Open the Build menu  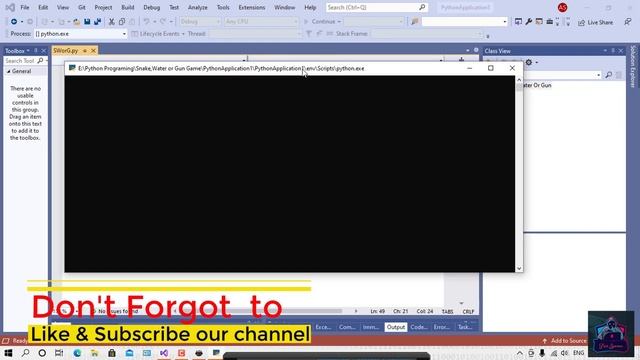click(128, 7)
